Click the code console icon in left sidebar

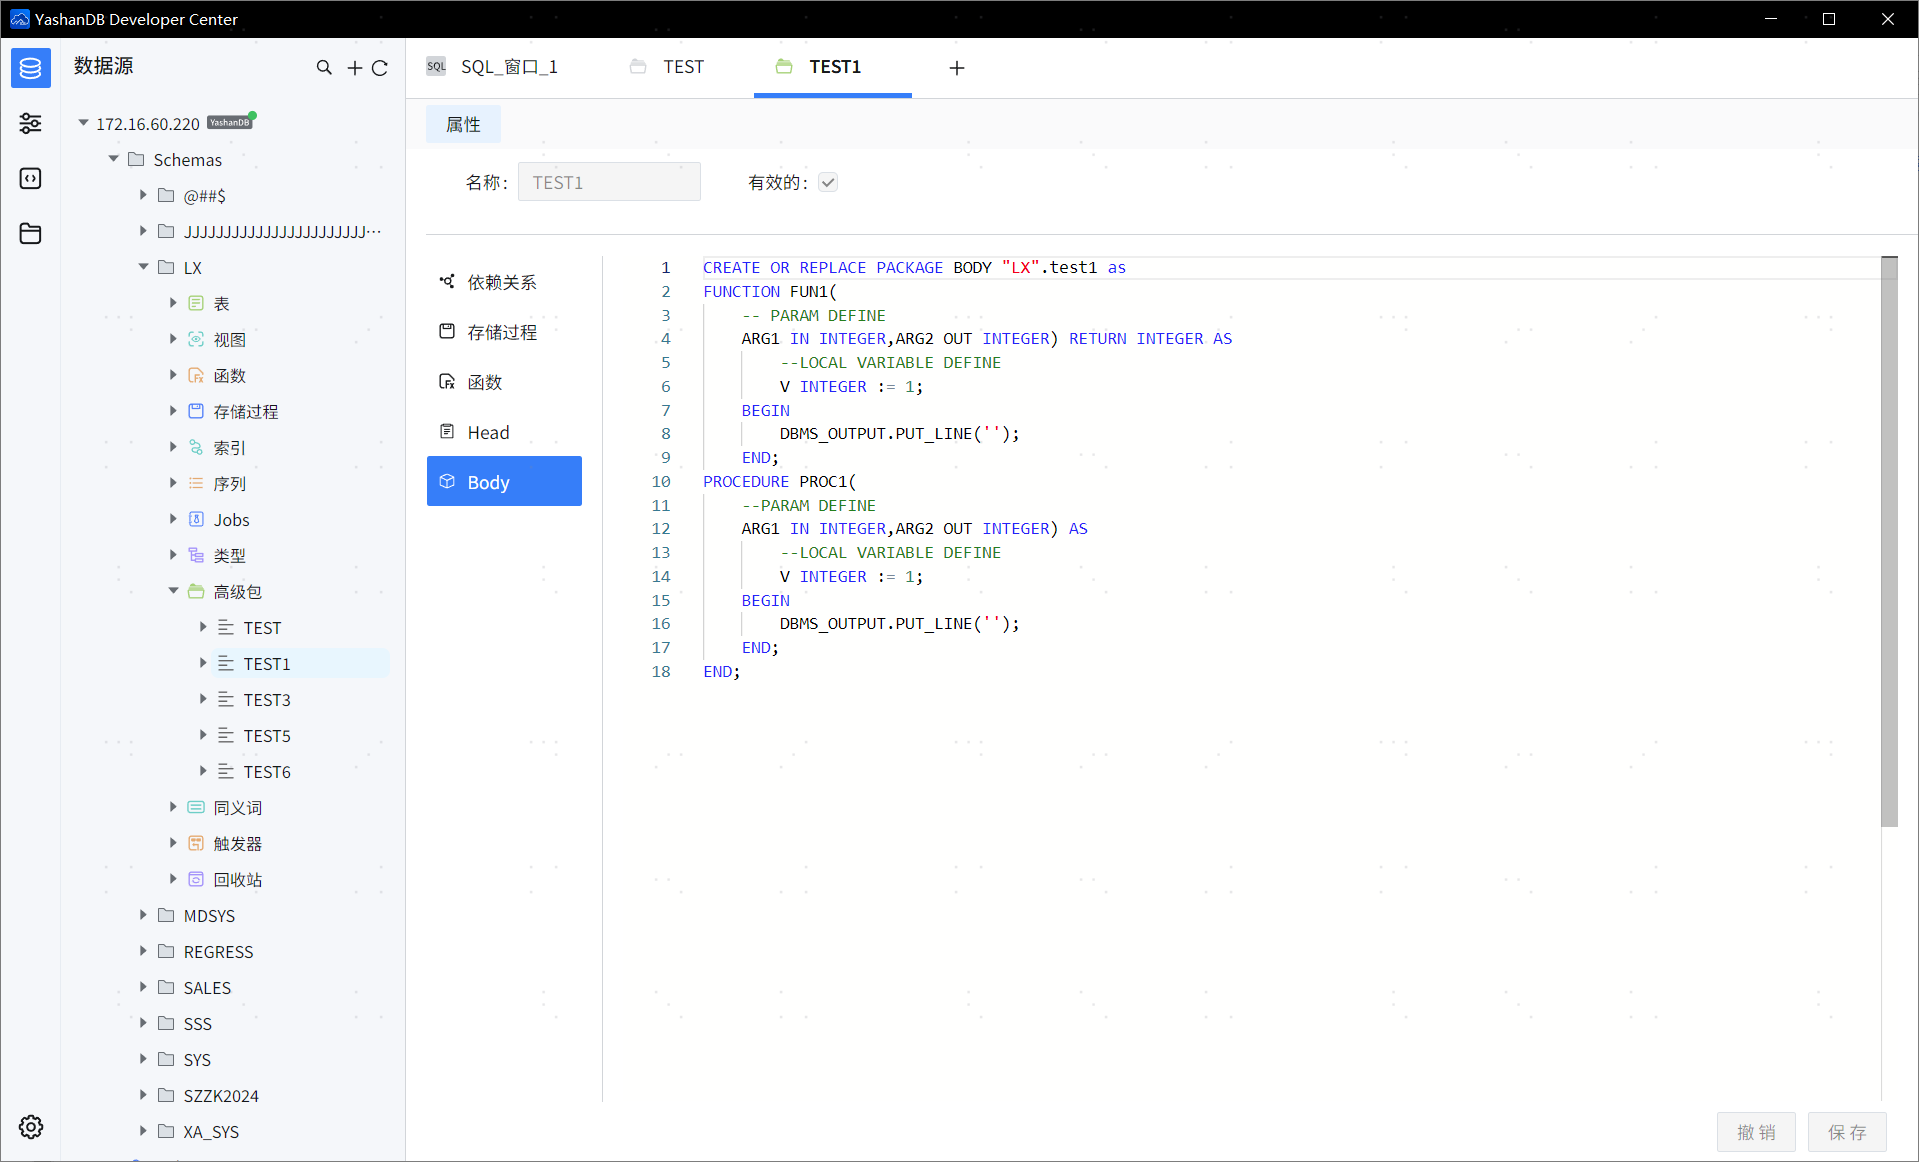[x=30, y=178]
